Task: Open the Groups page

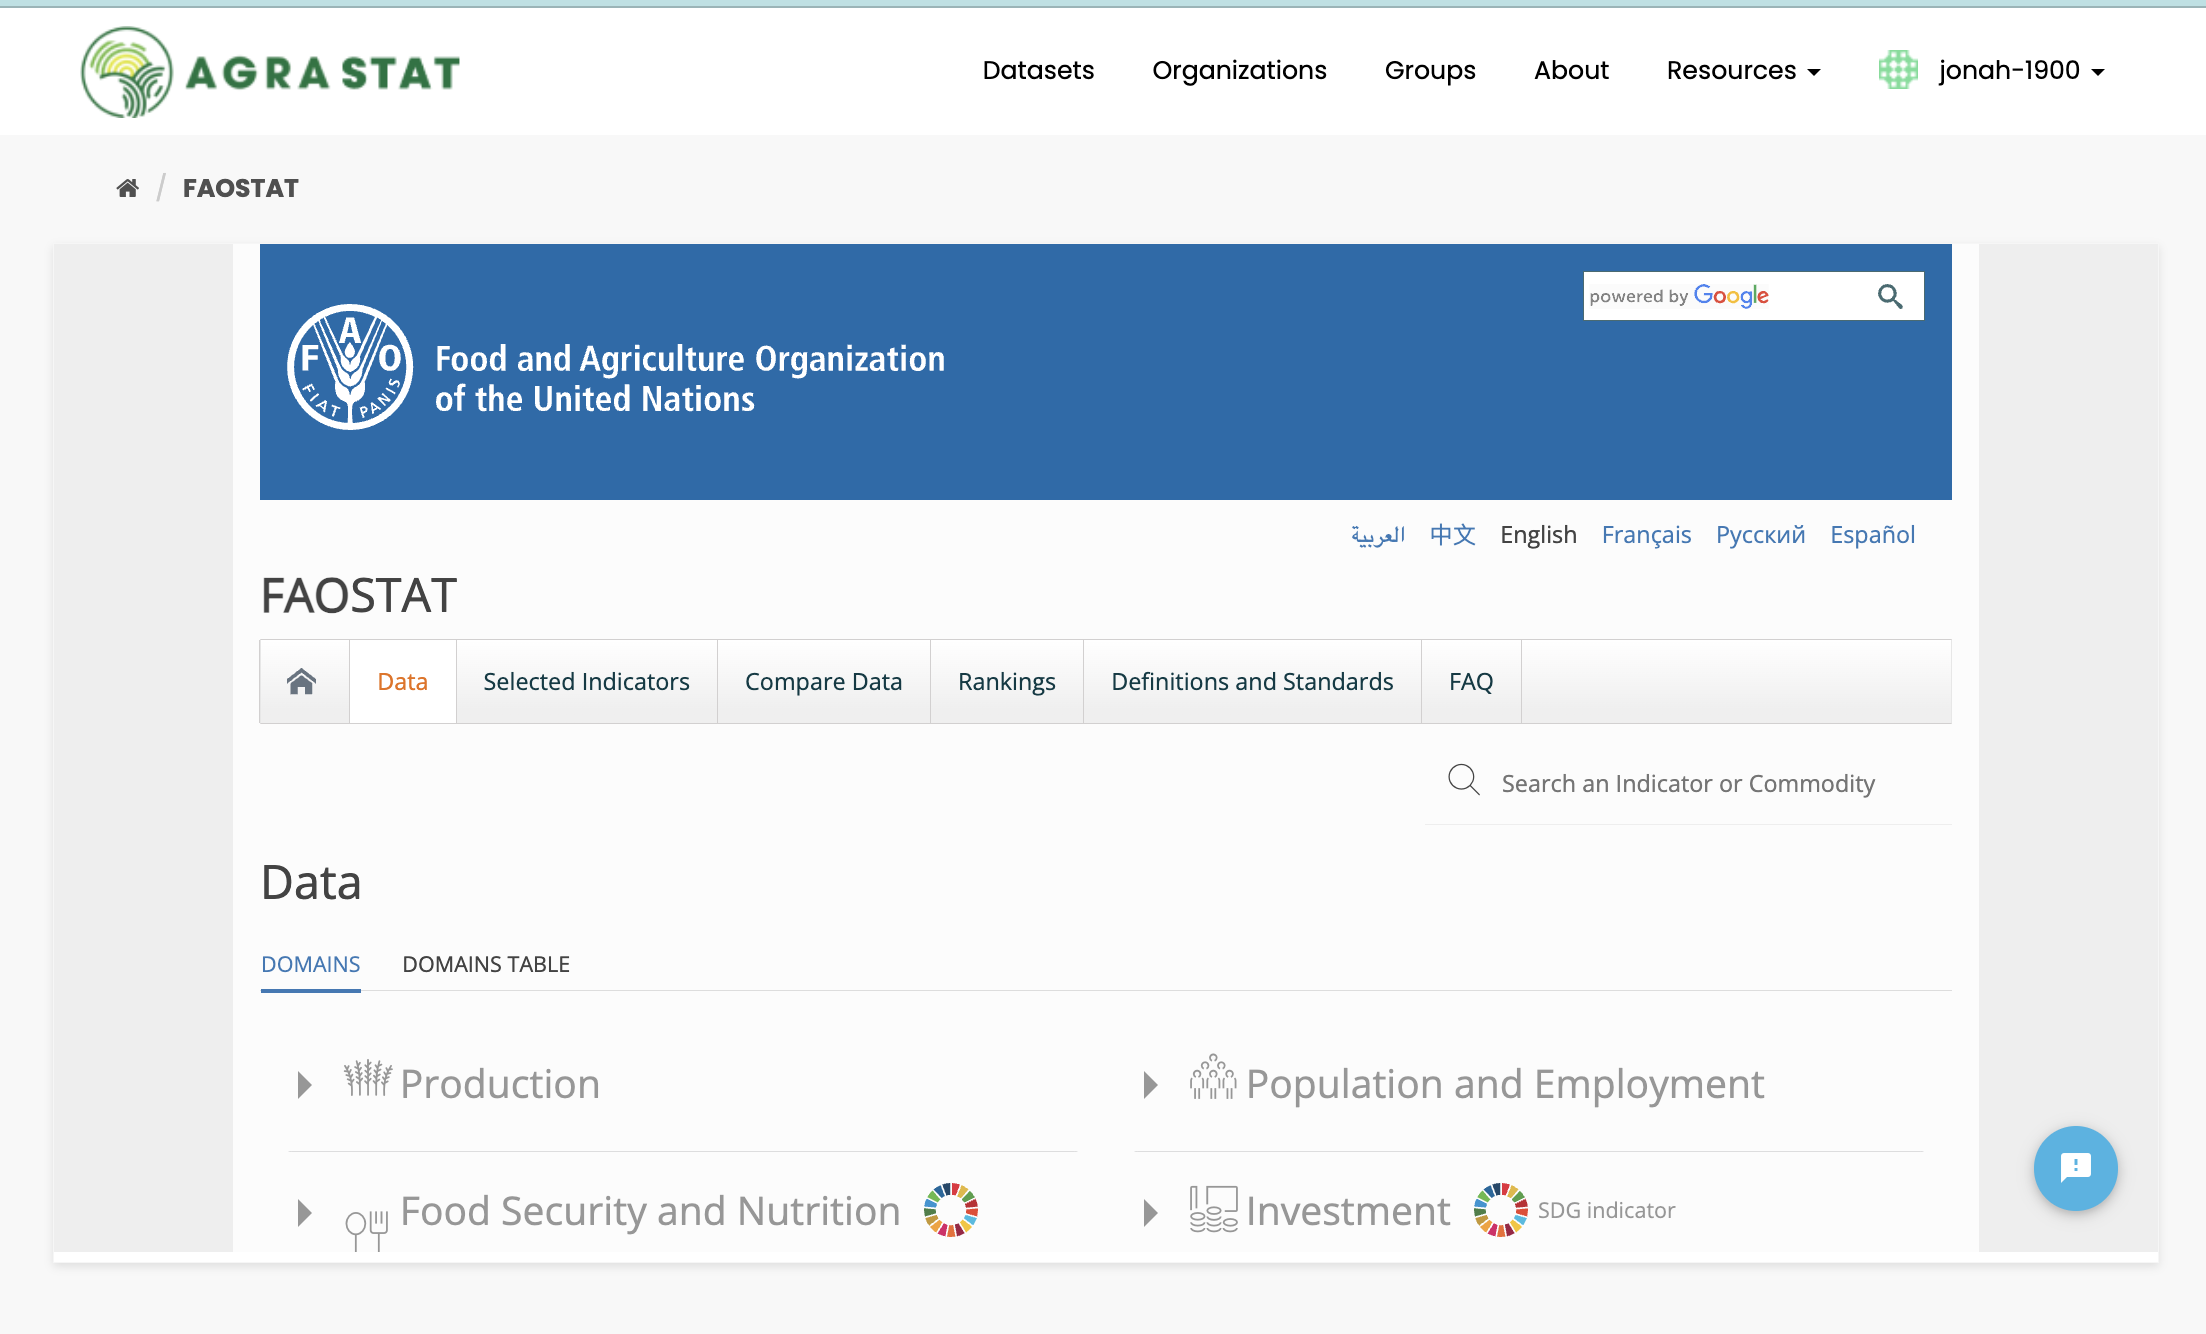Action: pos(1430,70)
